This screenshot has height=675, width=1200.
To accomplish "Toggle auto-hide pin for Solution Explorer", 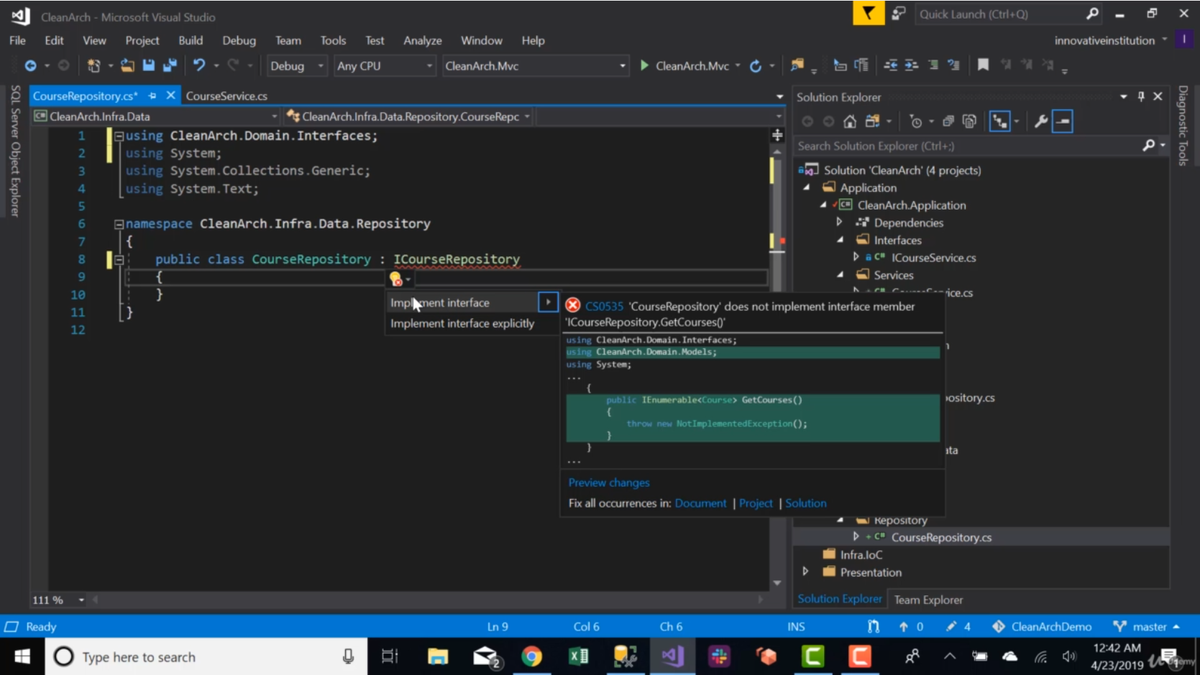I will coord(1141,97).
